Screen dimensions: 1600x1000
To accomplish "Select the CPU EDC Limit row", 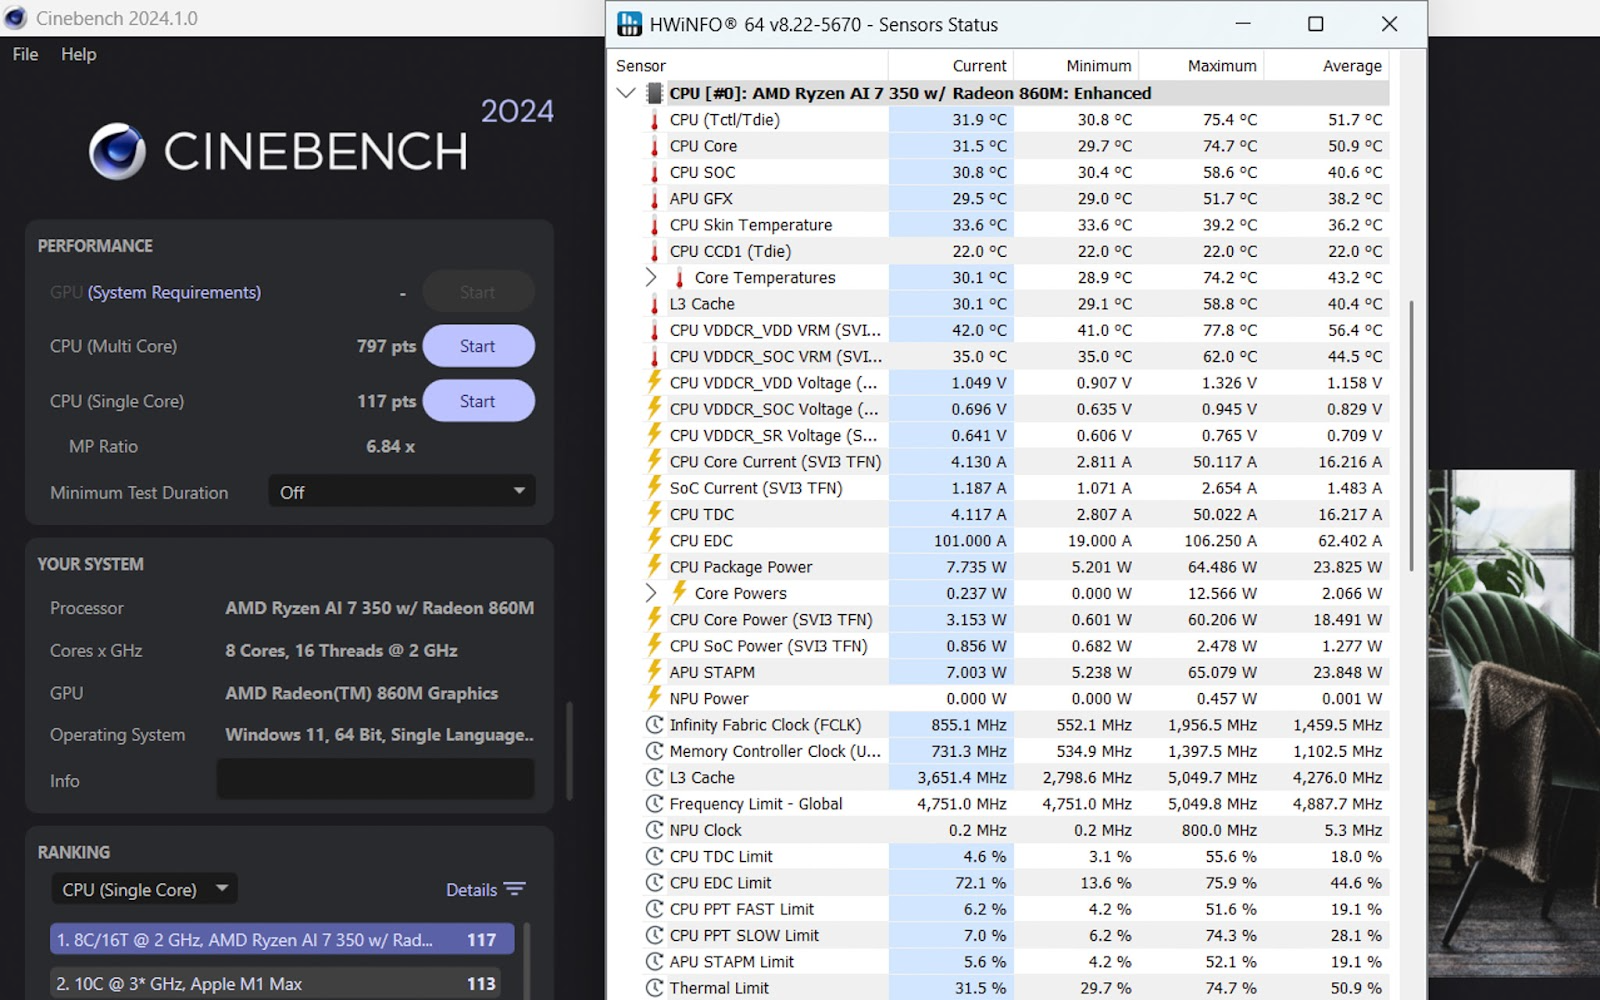I will tap(1015, 882).
